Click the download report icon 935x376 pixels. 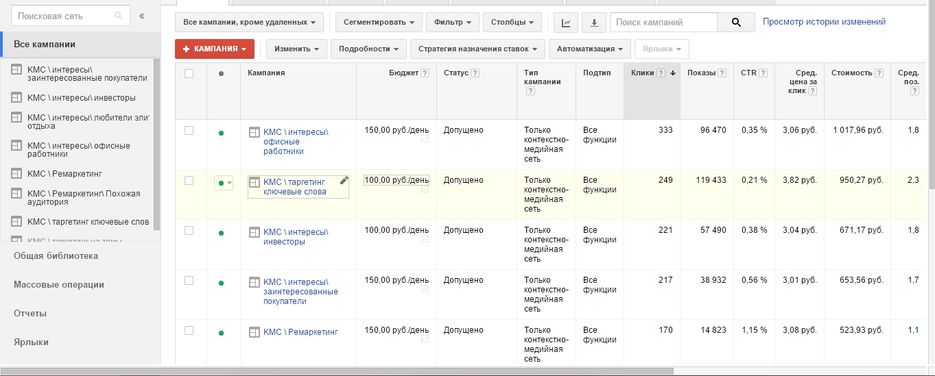click(x=594, y=23)
